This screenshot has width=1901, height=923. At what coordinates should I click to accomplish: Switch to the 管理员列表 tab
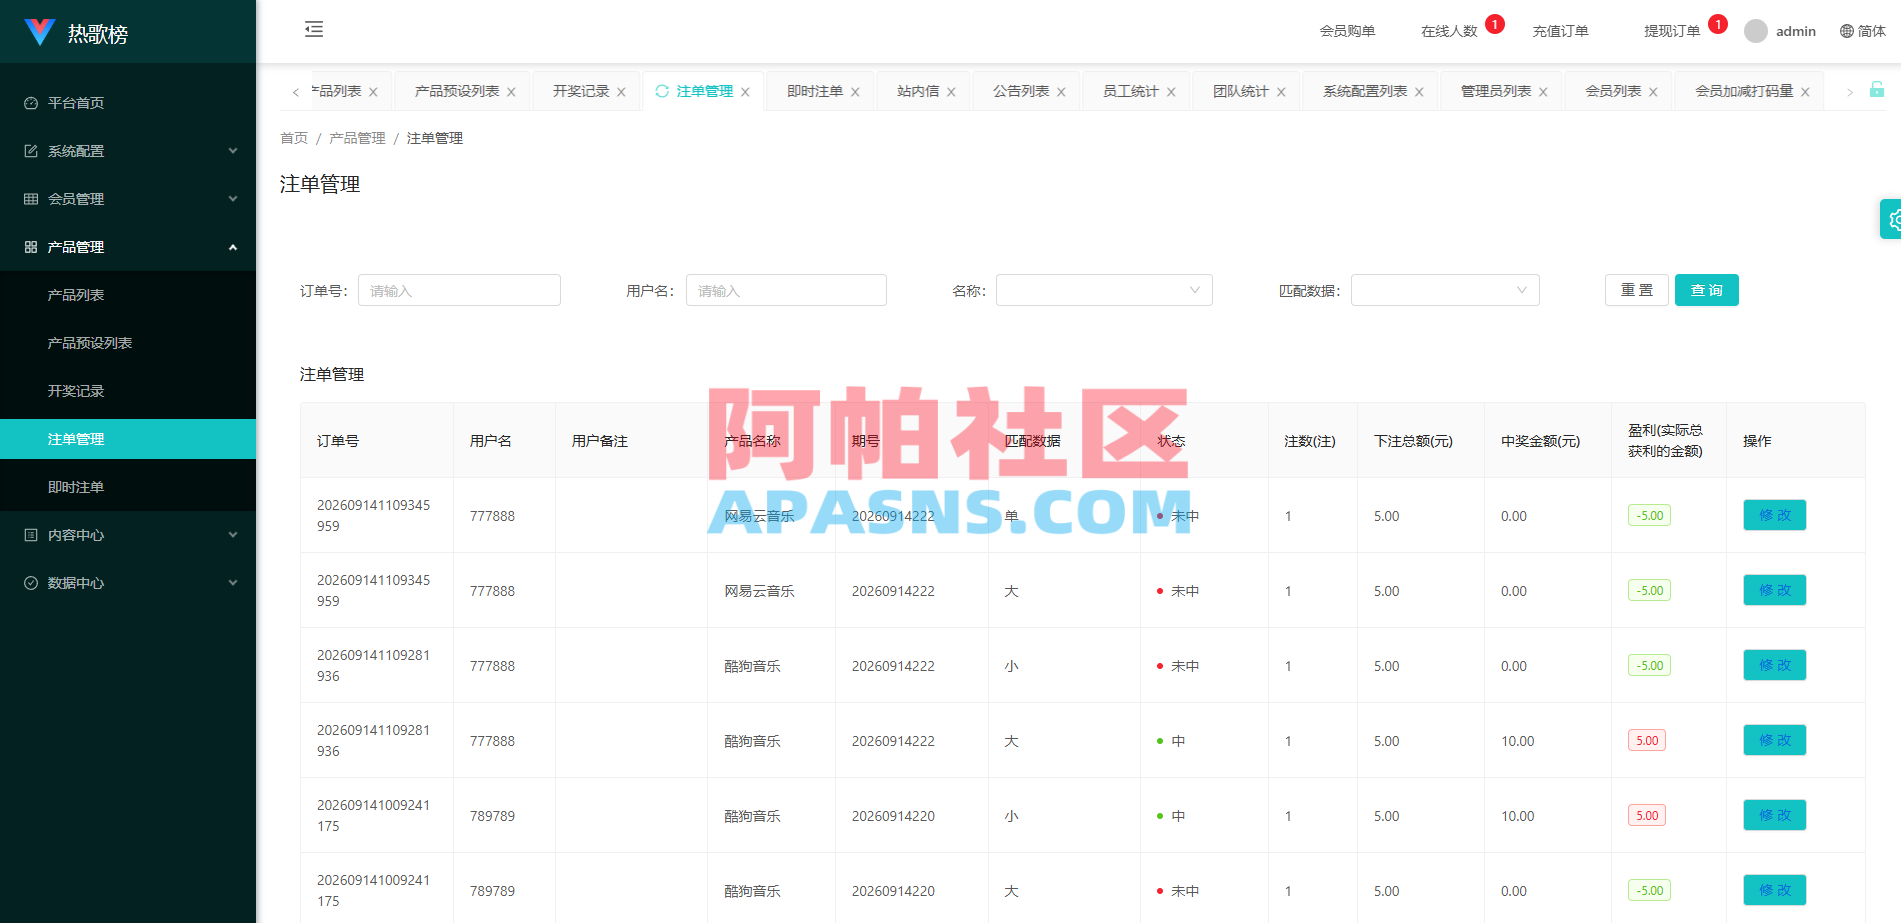point(1496,91)
